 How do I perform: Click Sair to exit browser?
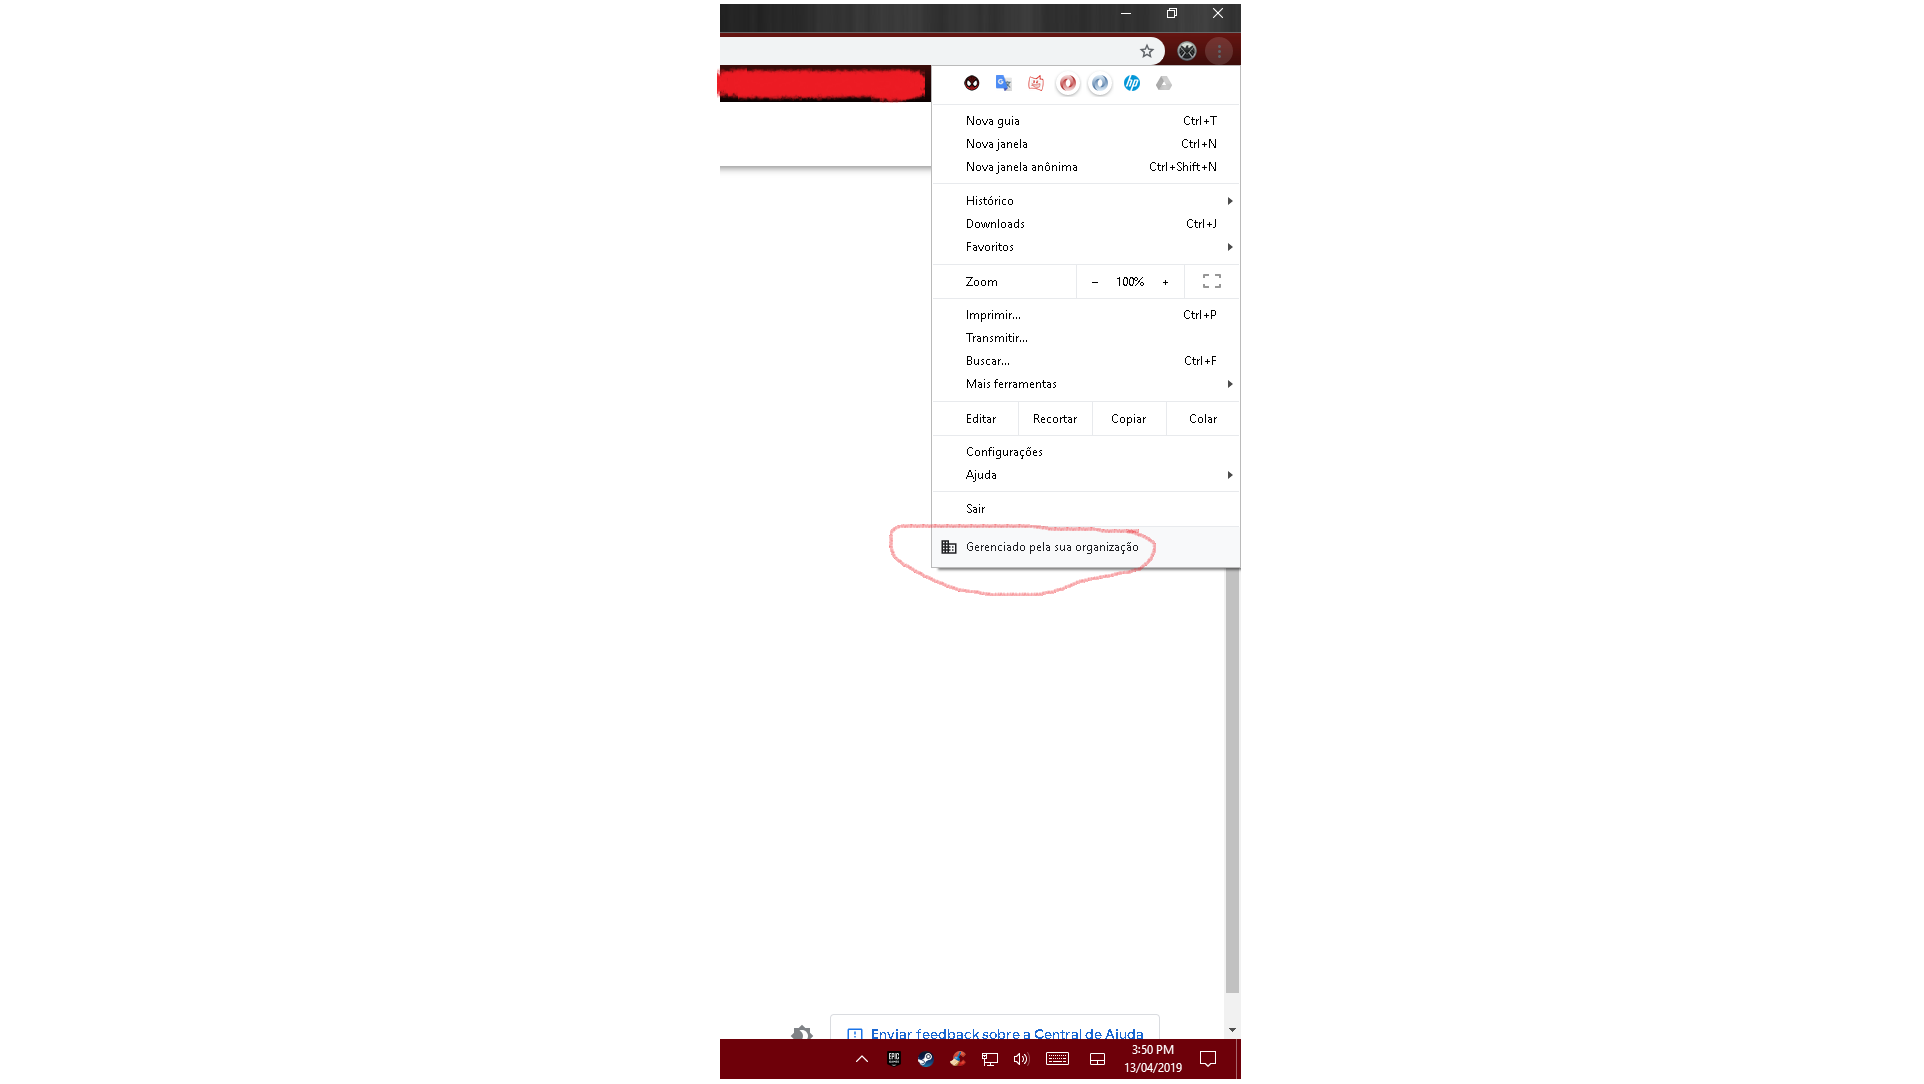click(x=975, y=509)
